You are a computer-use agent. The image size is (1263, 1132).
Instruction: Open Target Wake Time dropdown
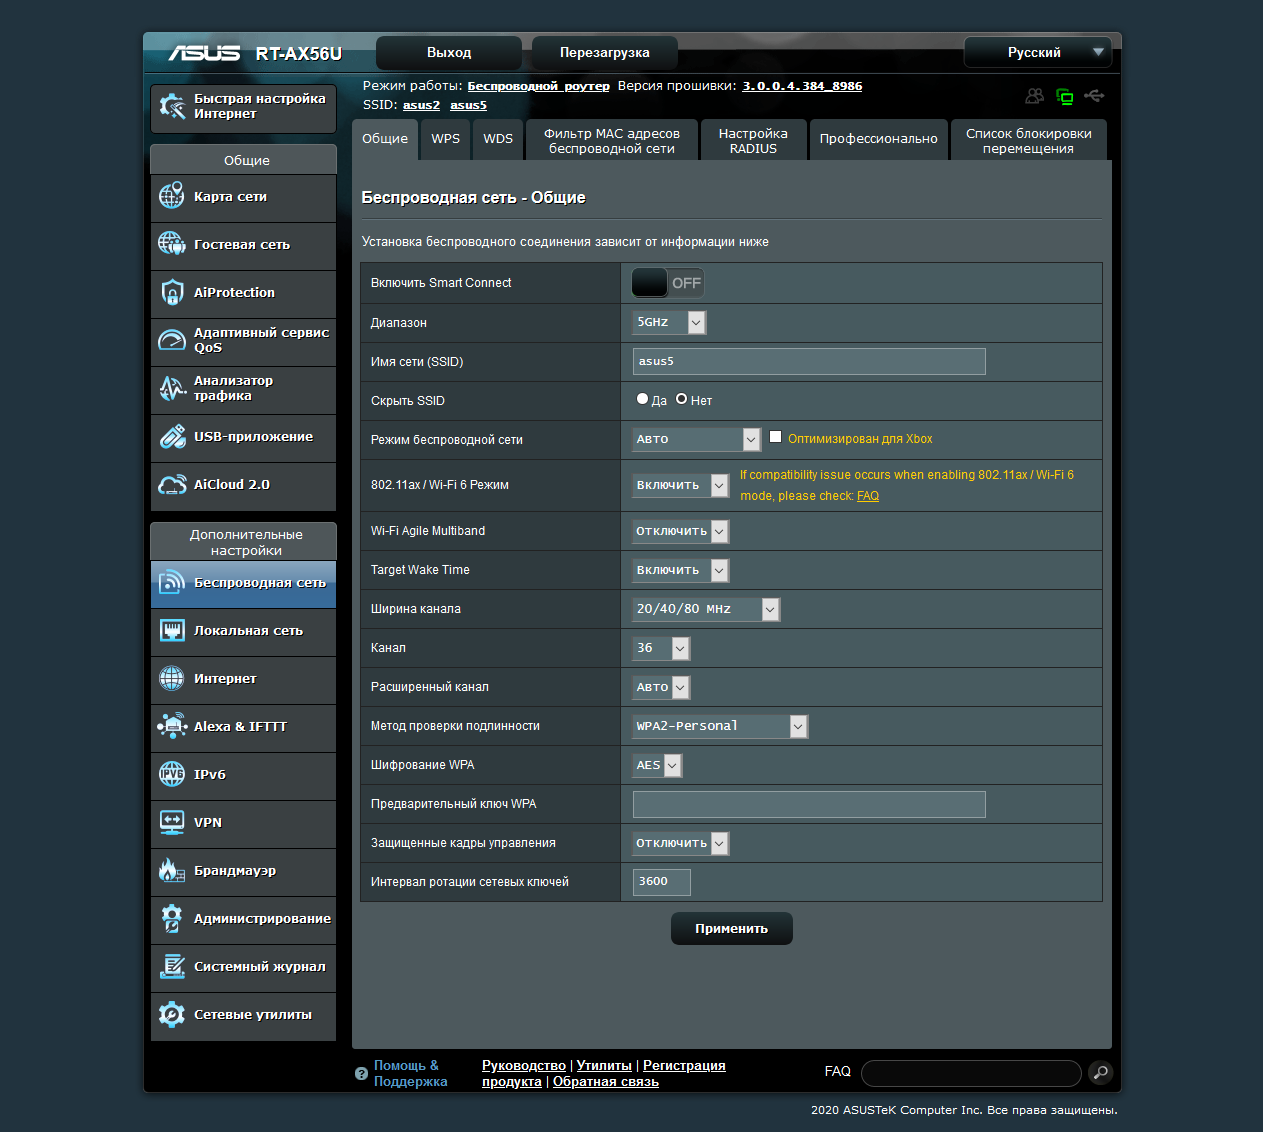(x=681, y=570)
